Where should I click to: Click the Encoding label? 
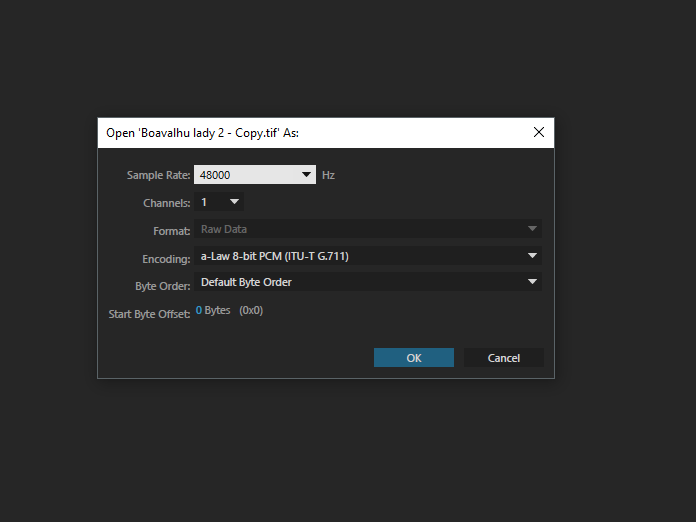coord(166,259)
